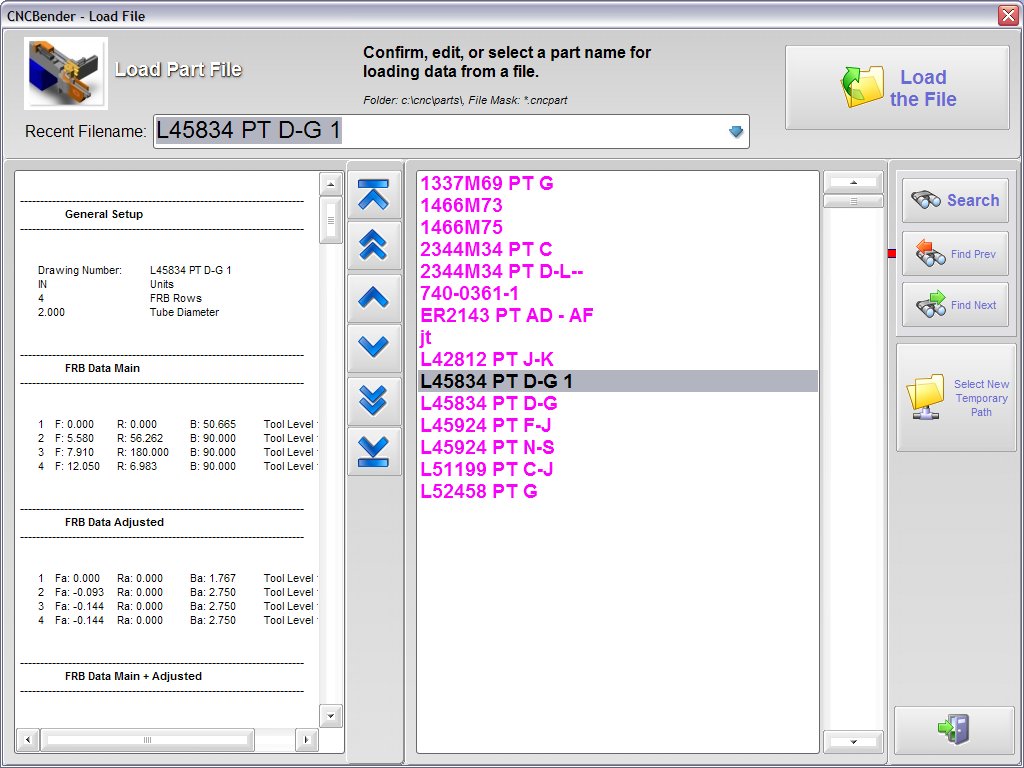Choose Select New Temporary Path
The width and height of the screenshot is (1024, 768).
pos(955,398)
